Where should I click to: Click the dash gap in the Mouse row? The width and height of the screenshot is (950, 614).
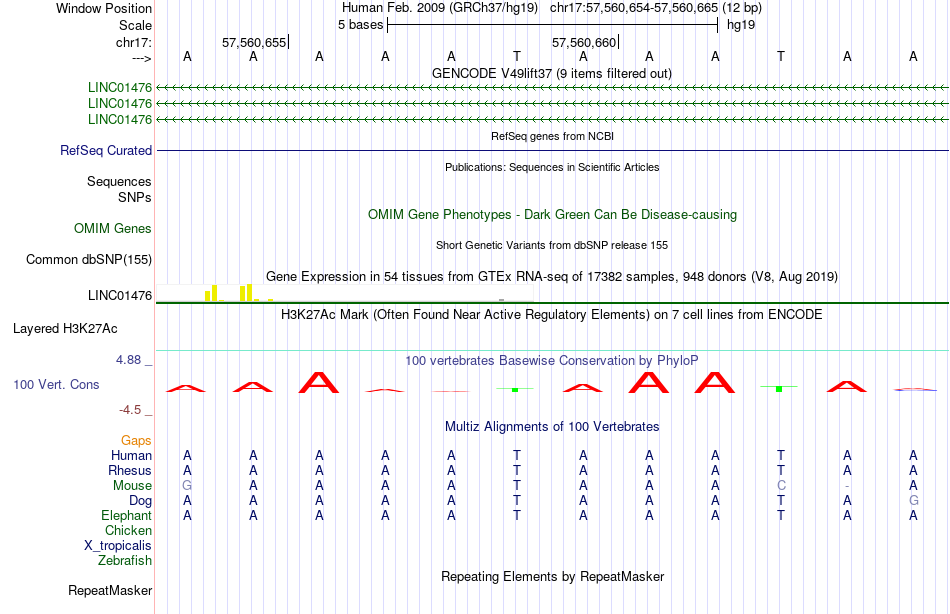pos(847,486)
